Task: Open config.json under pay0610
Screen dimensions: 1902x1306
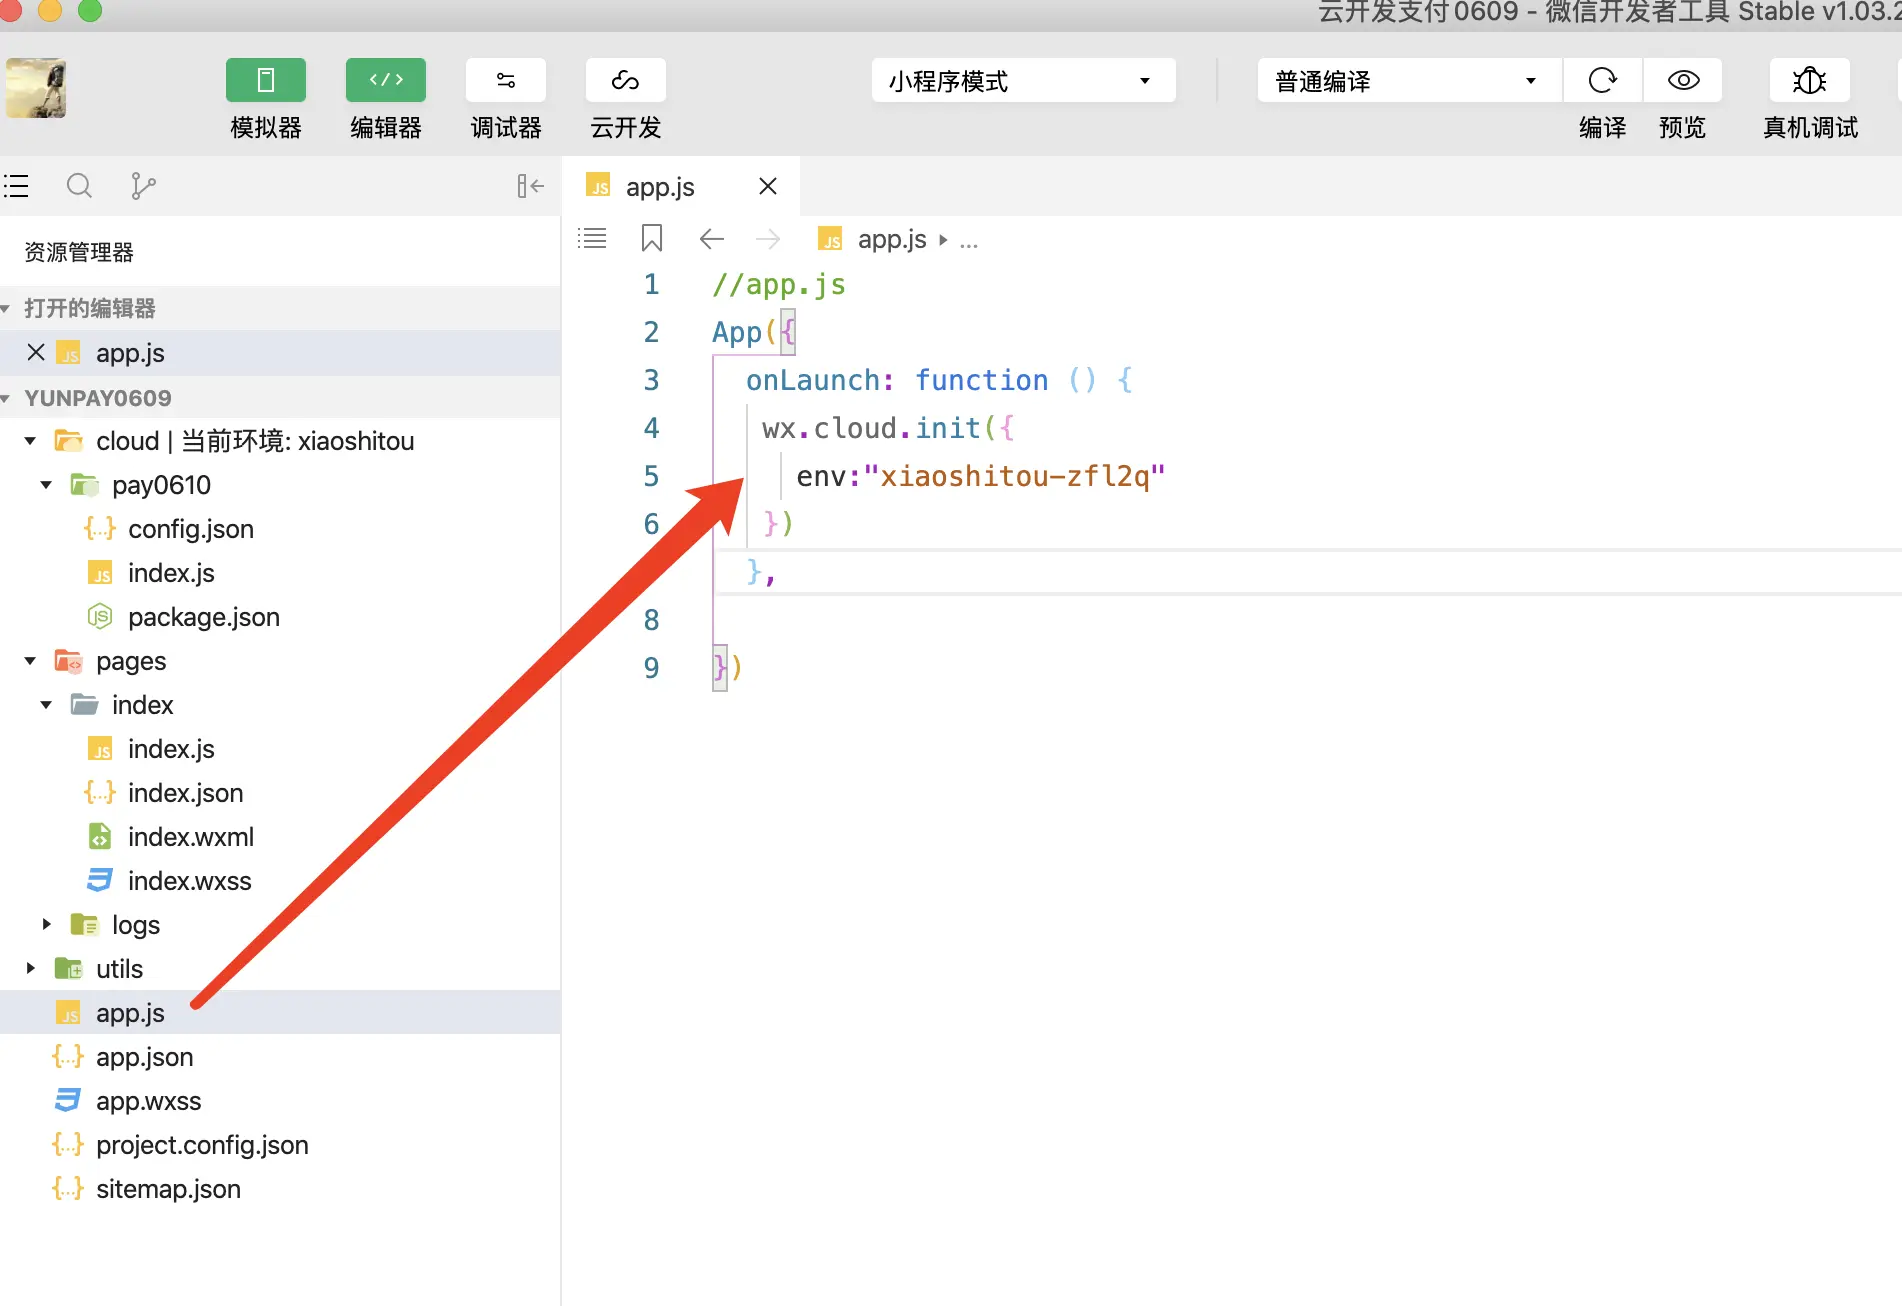Action: (x=280, y=529)
